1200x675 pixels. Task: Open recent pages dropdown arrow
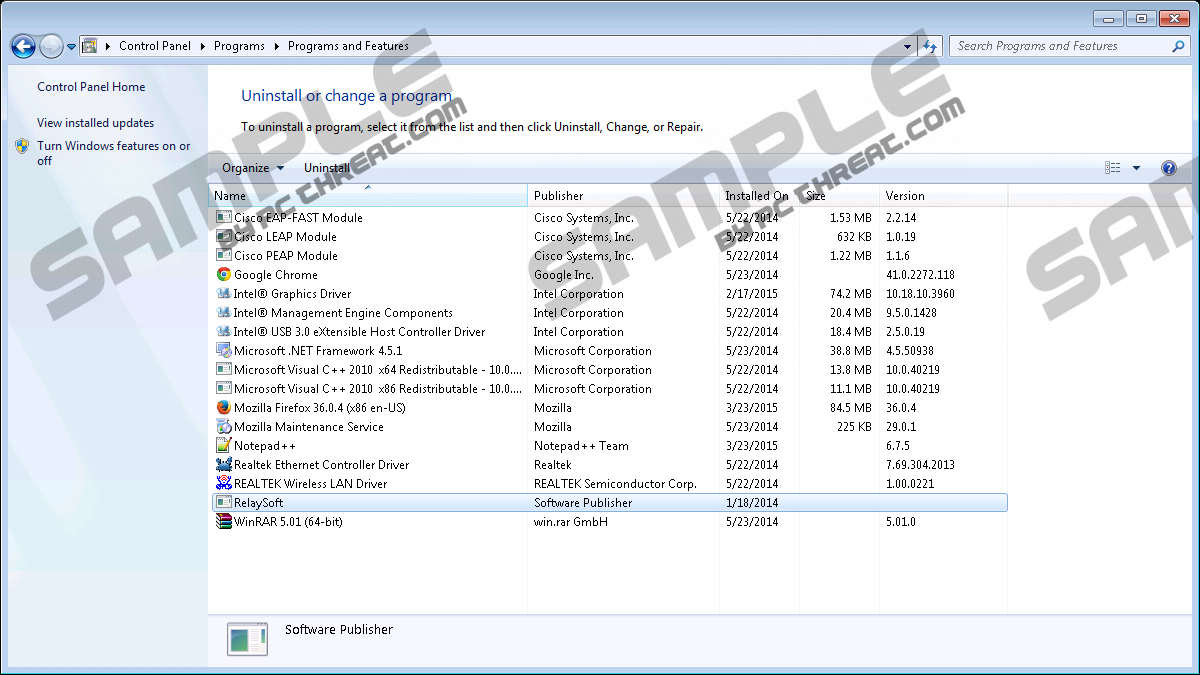click(72, 47)
